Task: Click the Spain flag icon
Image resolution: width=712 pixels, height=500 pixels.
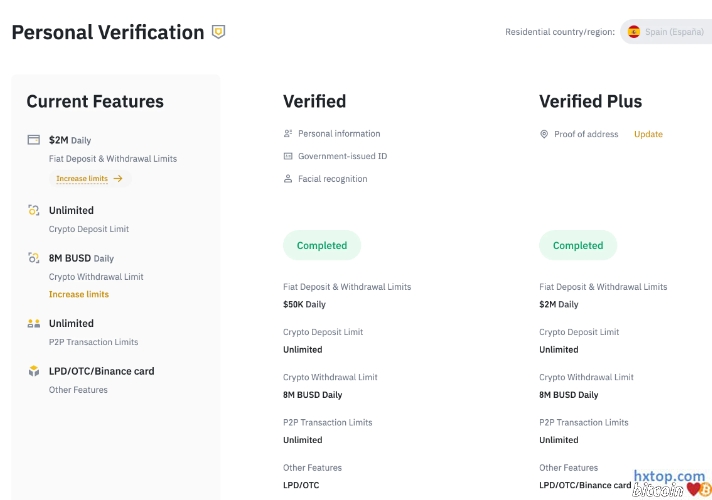Action: pos(634,32)
